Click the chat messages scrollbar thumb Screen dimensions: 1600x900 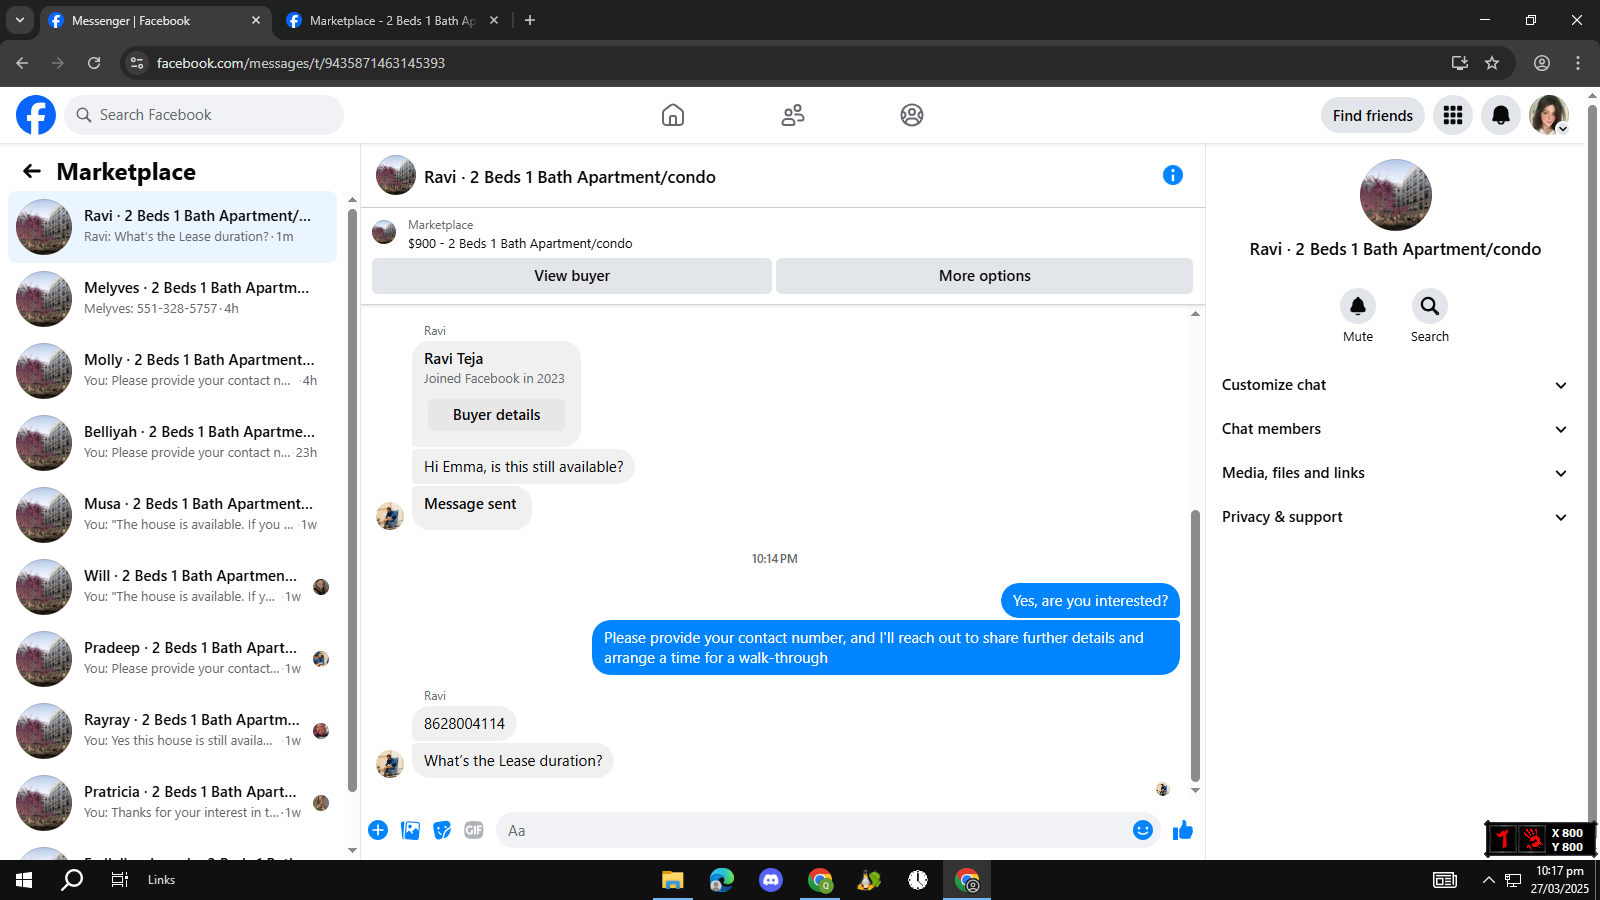click(1195, 645)
